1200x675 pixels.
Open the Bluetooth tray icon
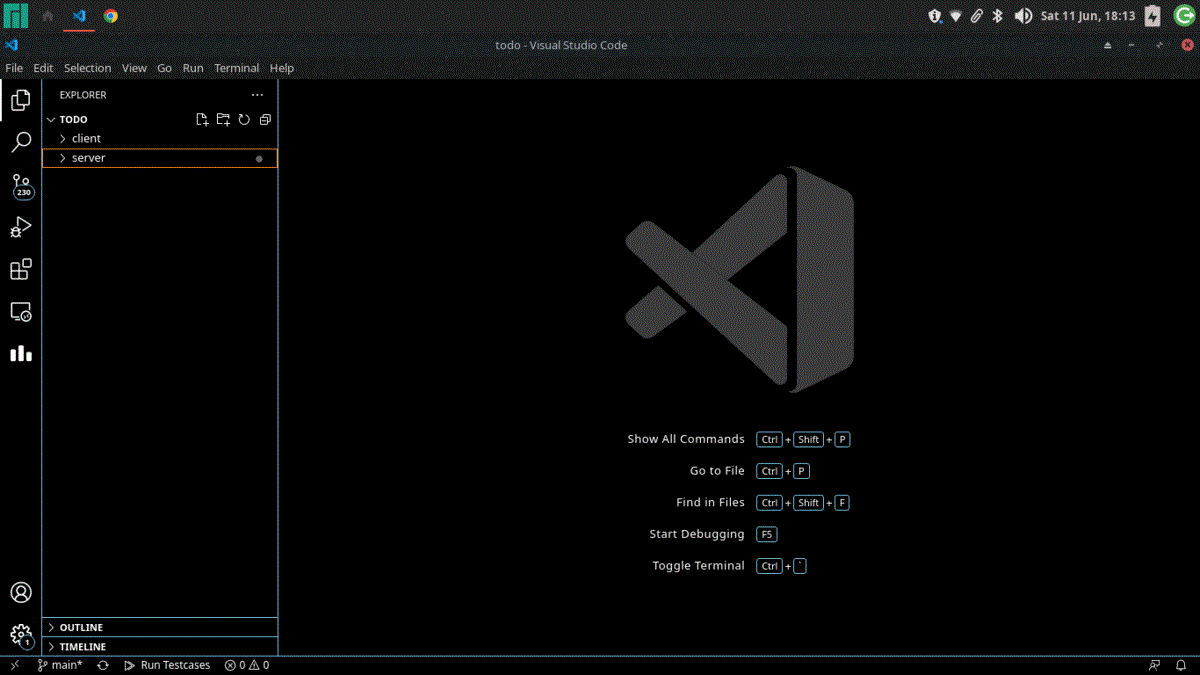pos(997,16)
